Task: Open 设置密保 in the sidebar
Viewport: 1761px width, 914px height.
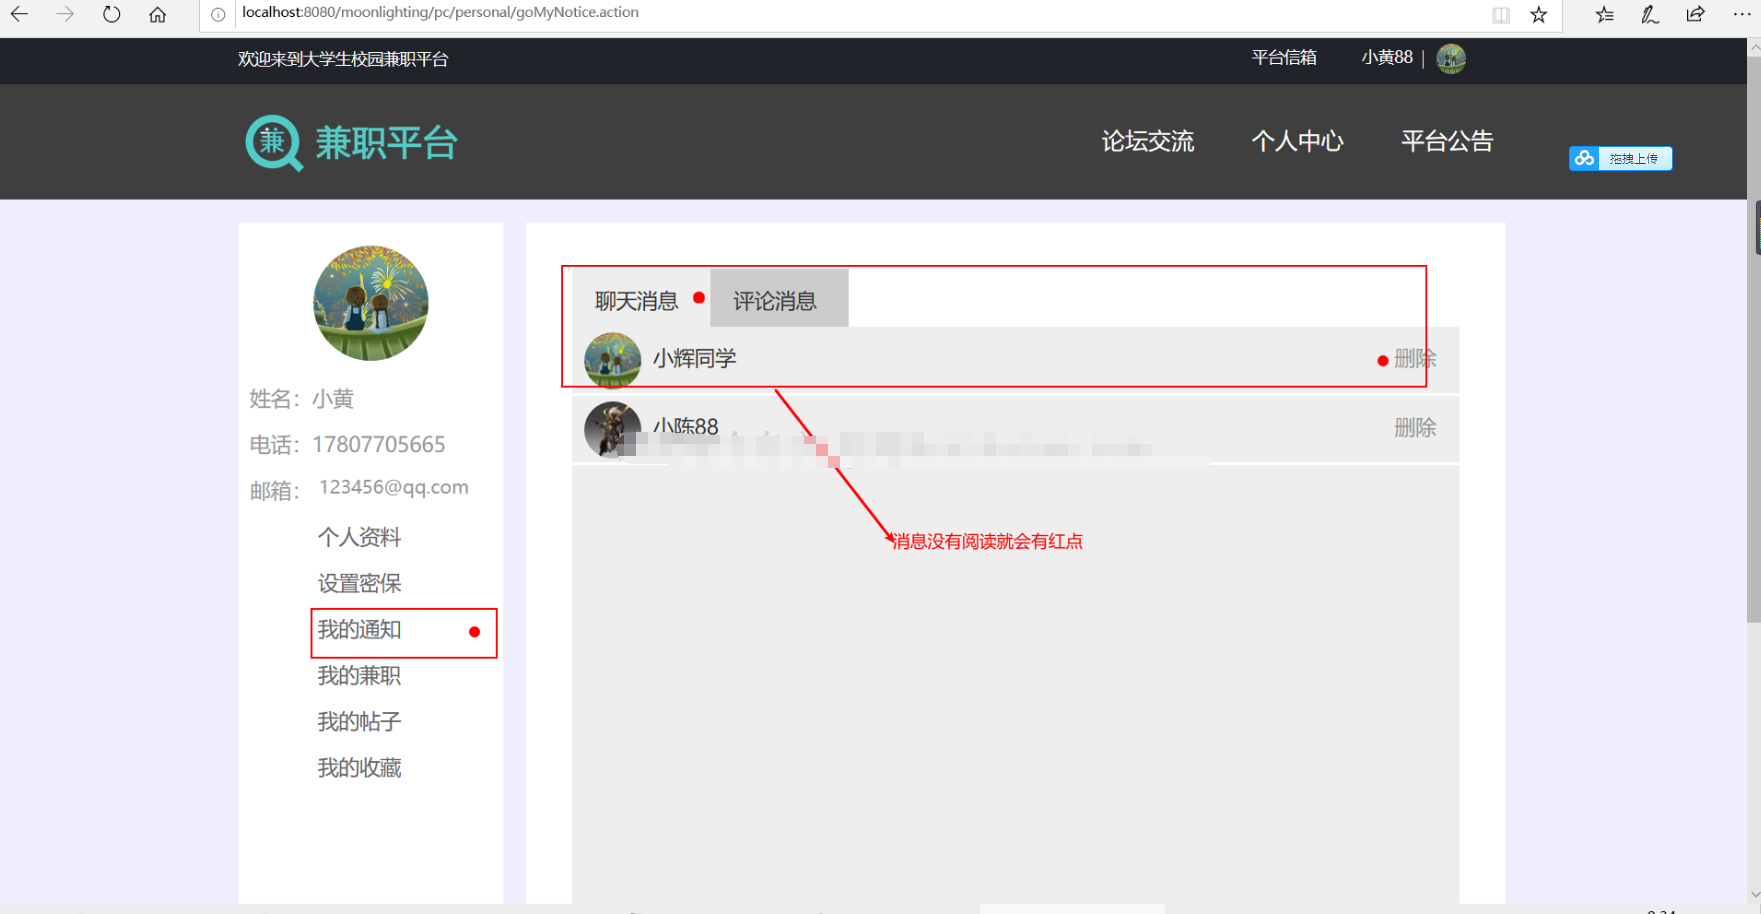Action: click(359, 584)
